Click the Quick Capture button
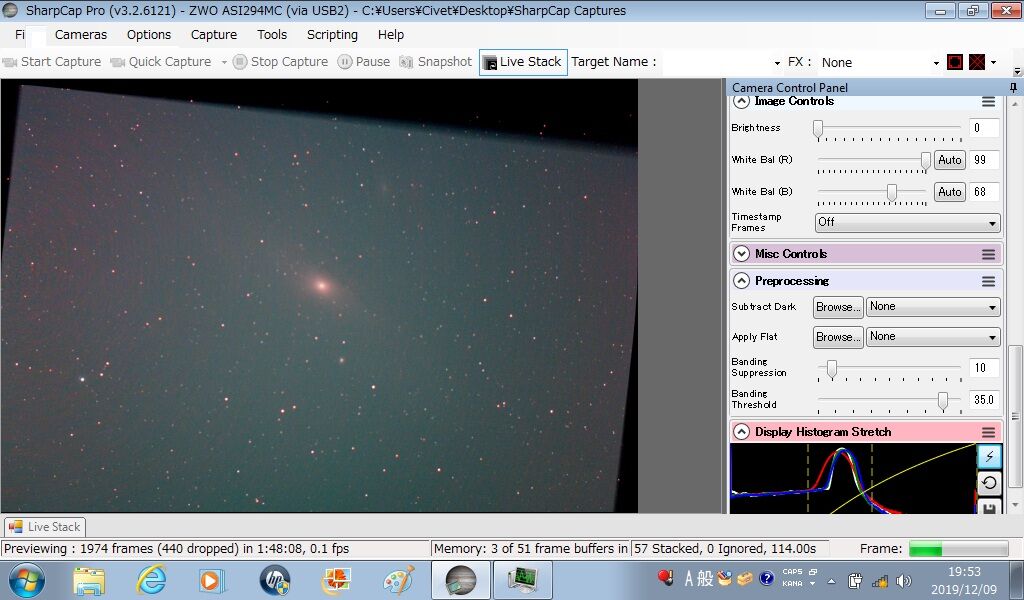The width and height of the screenshot is (1024, 600). pyautogui.click(x=161, y=62)
